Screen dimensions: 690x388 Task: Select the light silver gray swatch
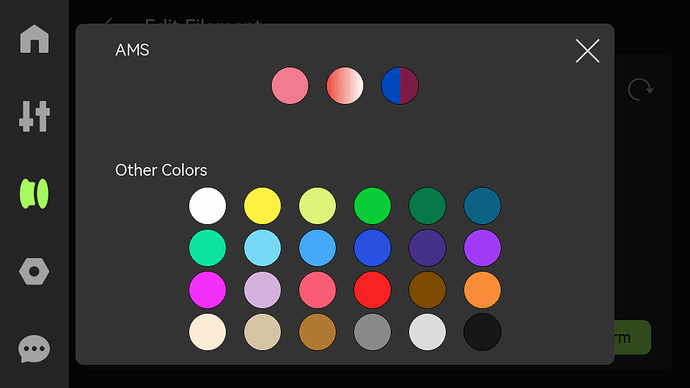pyautogui.click(x=427, y=332)
